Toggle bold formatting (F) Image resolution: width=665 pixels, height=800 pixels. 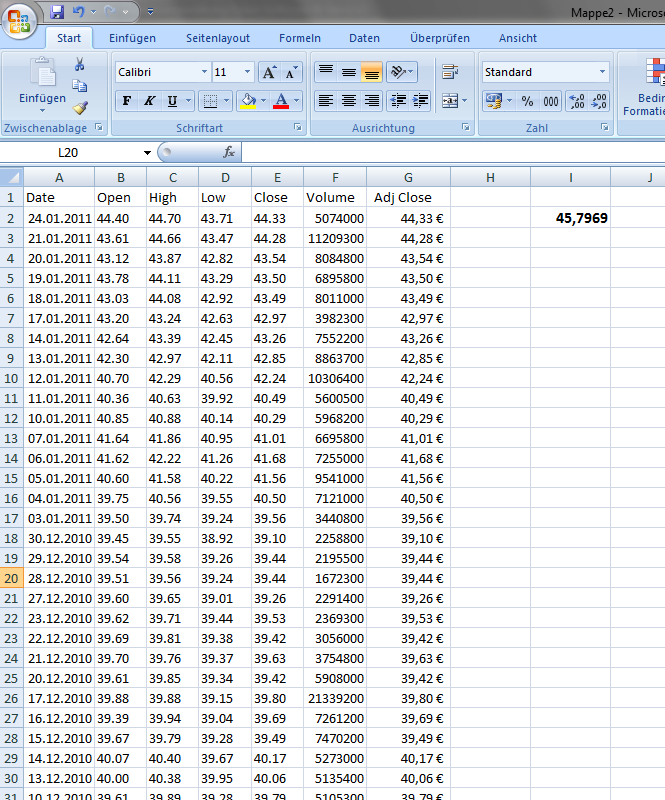click(126, 101)
